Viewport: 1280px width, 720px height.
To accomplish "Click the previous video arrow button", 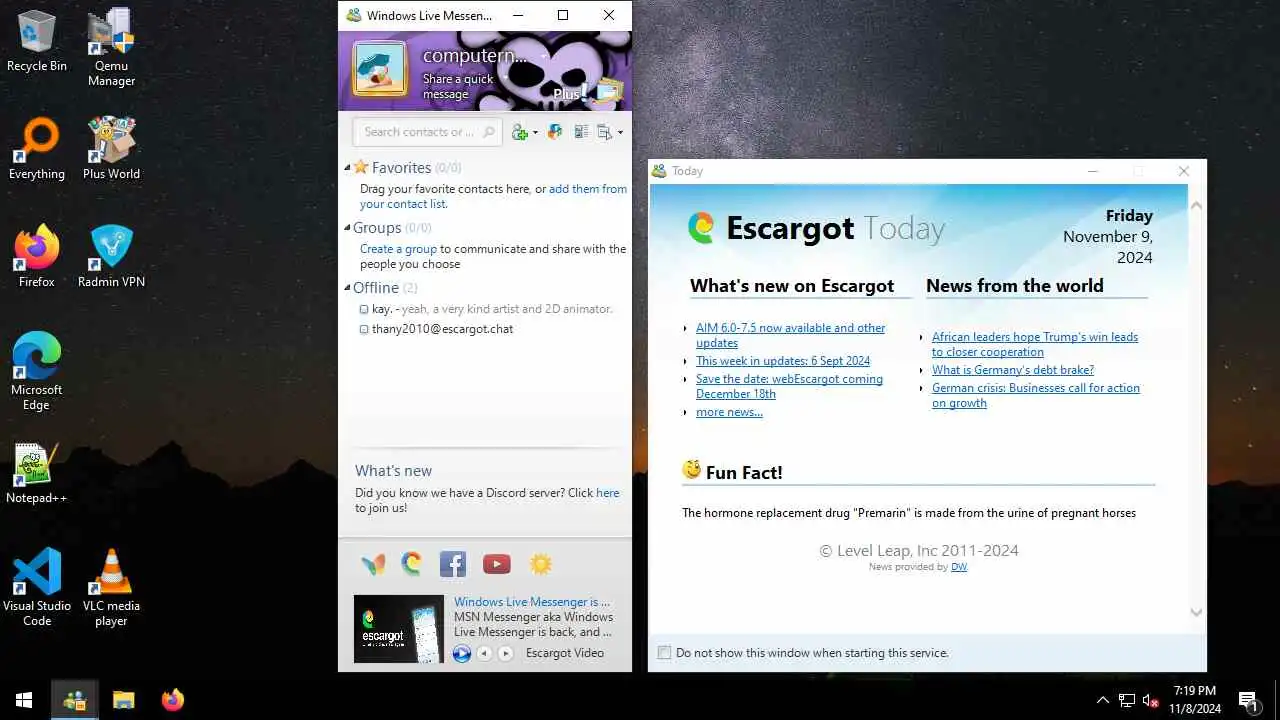I will [485, 654].
